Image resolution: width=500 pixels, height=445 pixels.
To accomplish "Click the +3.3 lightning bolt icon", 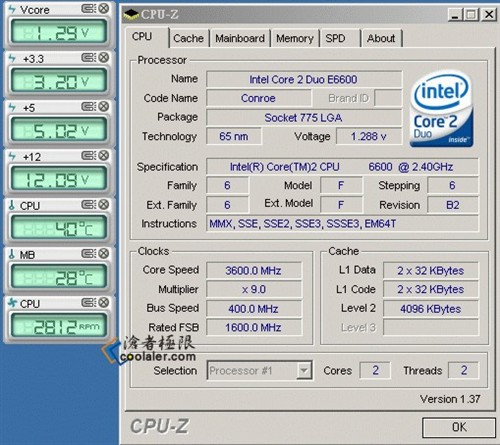I will [12, 58].
